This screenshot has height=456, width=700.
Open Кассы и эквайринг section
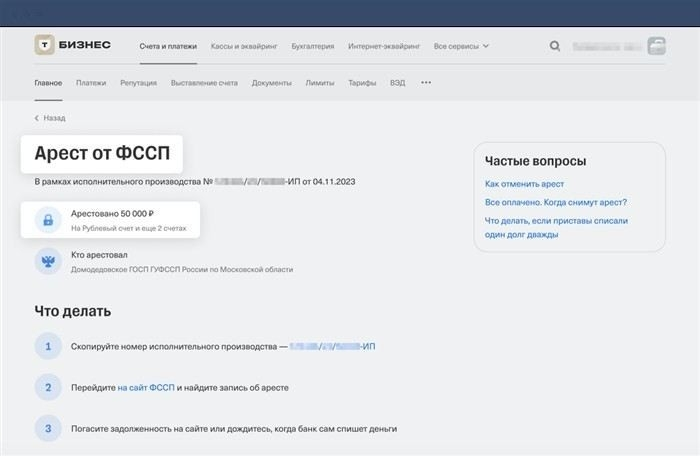244,46
